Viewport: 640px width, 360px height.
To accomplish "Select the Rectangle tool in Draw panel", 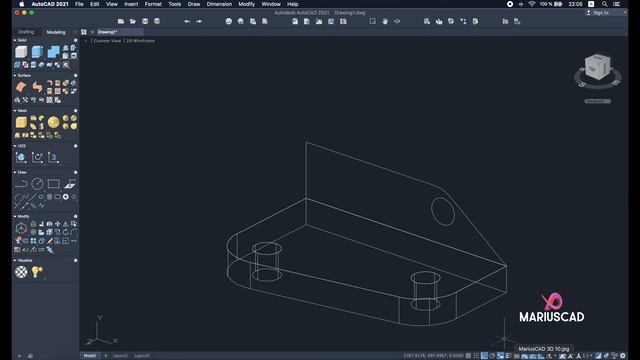I will point(53,184).
